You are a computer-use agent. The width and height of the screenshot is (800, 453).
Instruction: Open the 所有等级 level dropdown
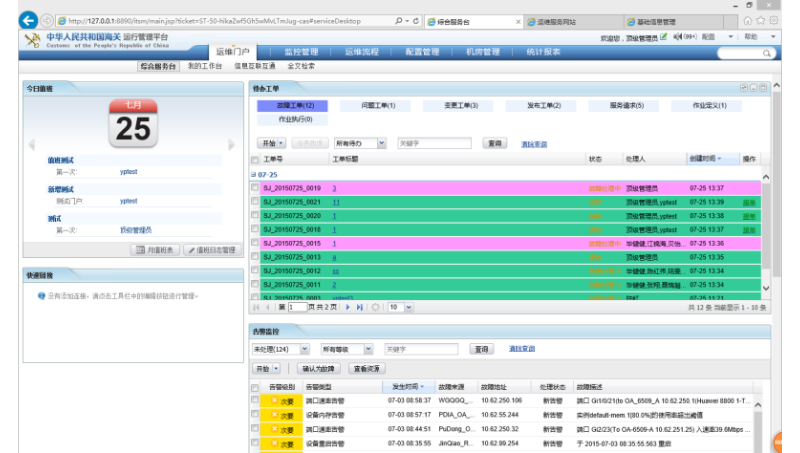tap(368, 349)
